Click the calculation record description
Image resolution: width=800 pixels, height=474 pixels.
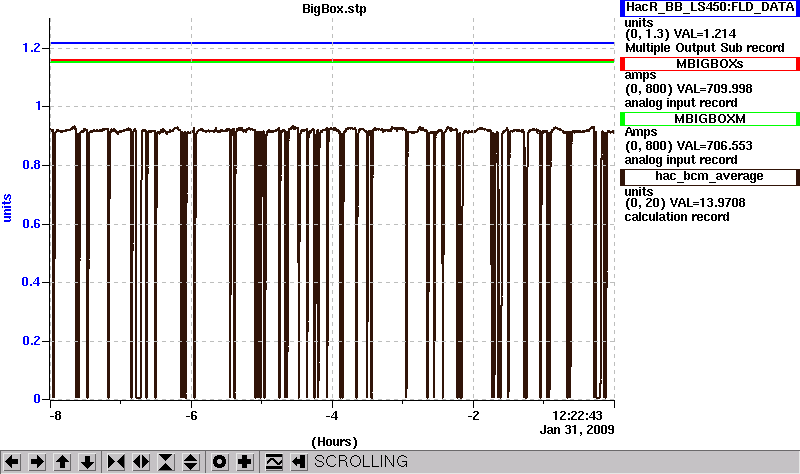point(677,217)
